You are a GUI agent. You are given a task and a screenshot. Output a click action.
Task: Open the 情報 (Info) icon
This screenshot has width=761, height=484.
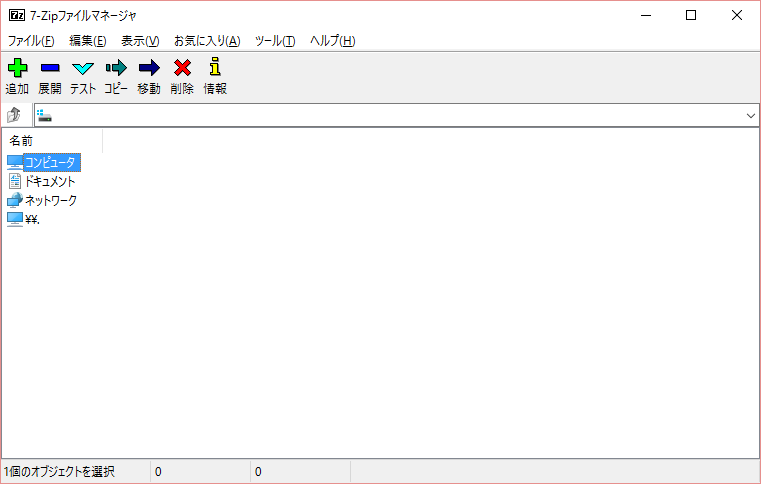click(215, 67)
